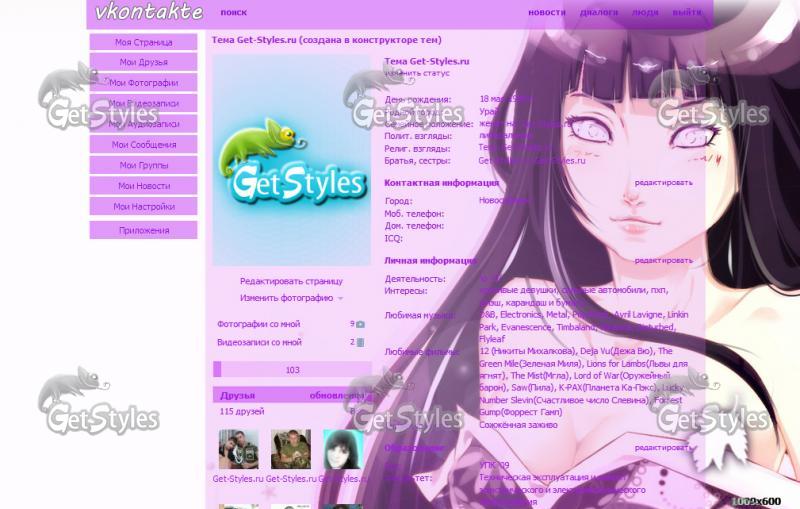
Task: Click Сожжённая заживо text entry
Action: pos(518,425)
